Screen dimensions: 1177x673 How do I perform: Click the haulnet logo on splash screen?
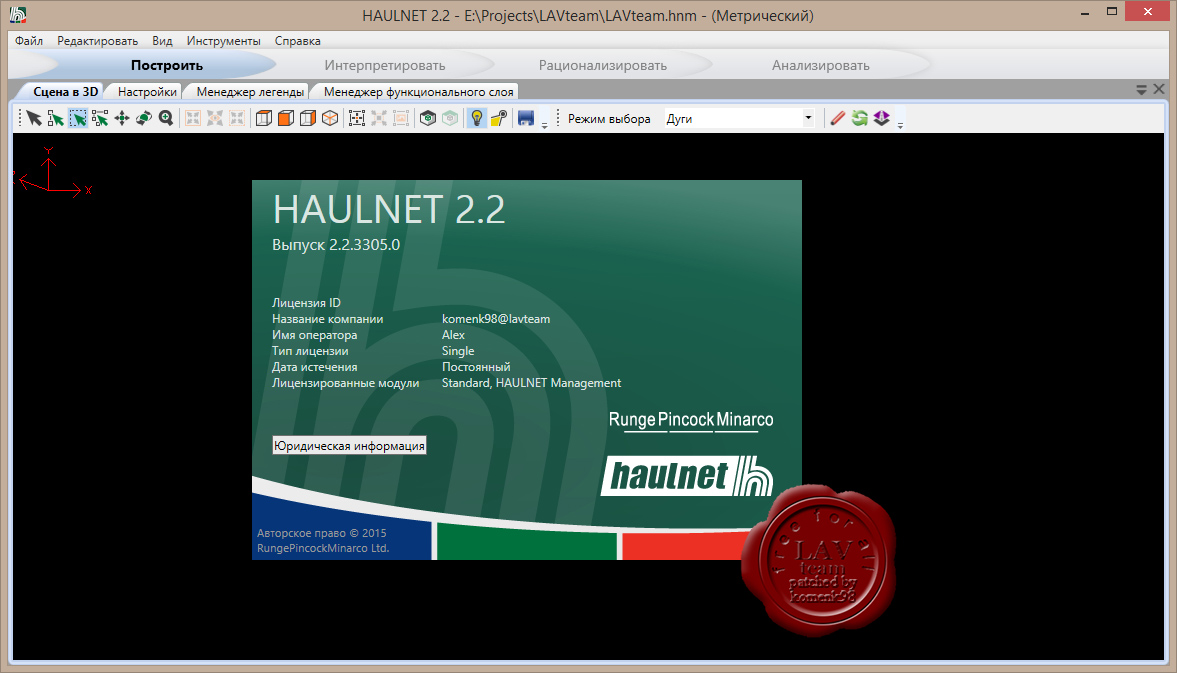pos(687,476)
